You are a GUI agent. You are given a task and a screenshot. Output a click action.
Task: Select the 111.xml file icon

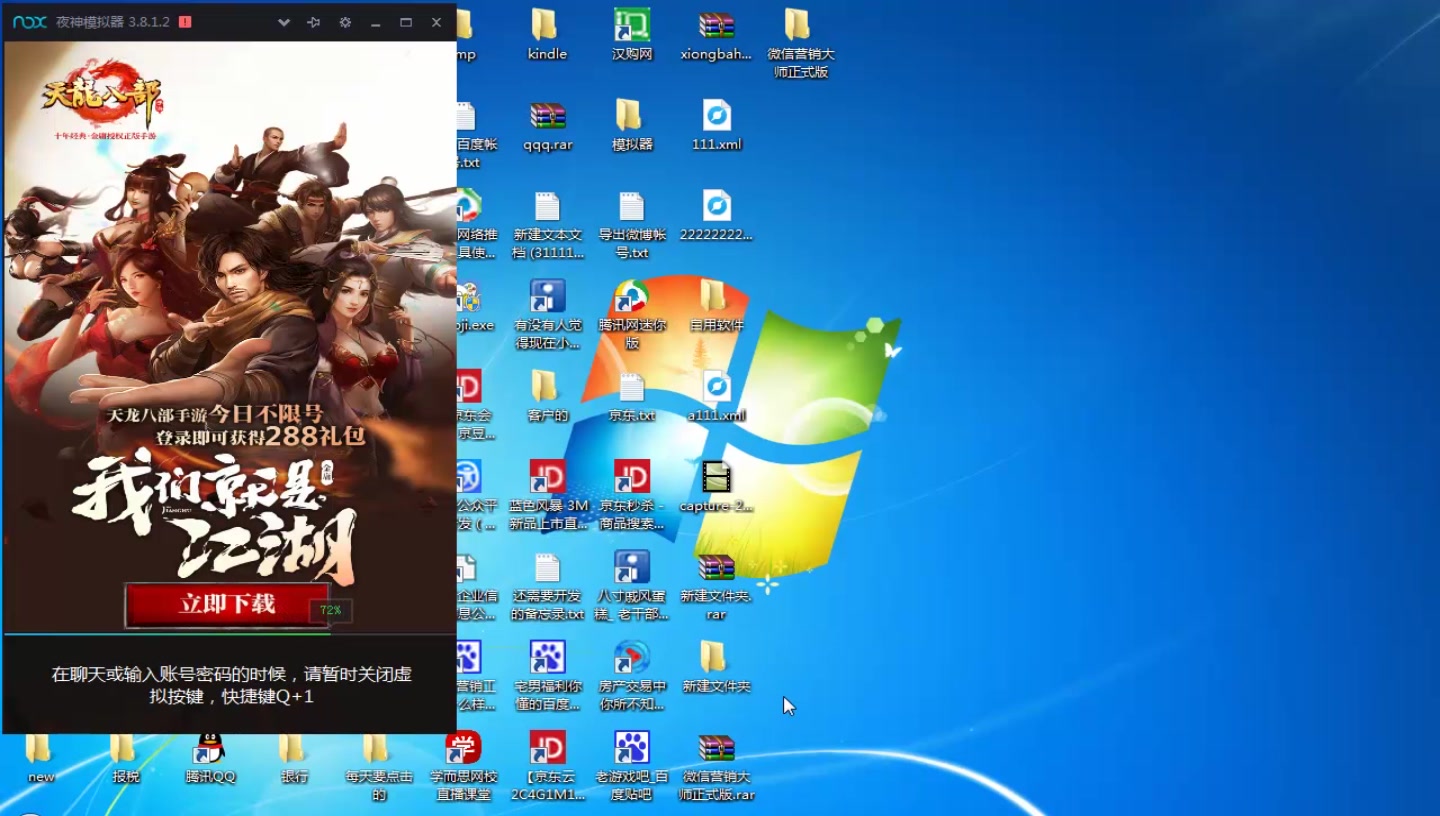717,125
